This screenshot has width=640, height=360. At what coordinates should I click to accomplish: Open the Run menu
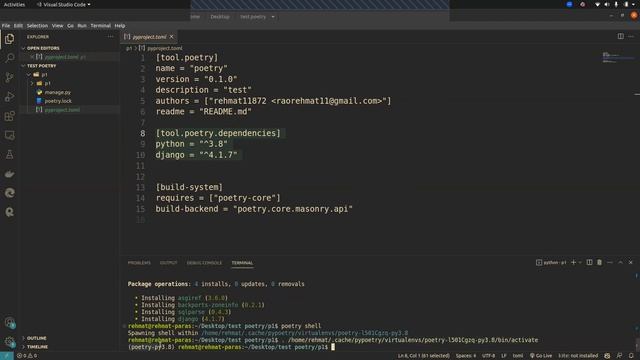pyautogui.click(x=82, y=26)
